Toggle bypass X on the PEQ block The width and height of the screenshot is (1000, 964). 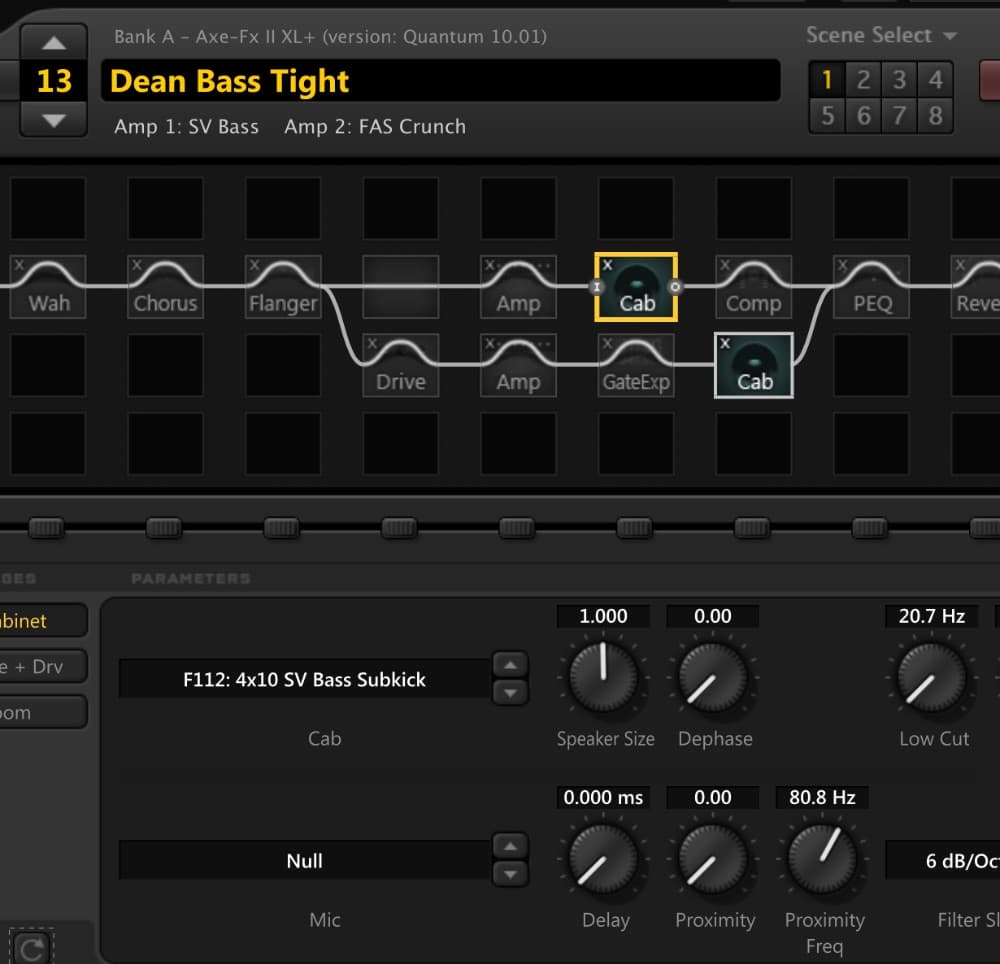842,265
